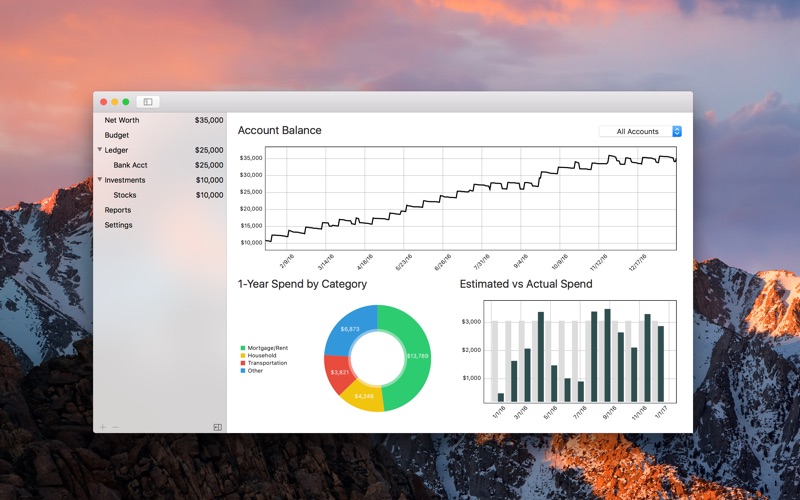Select the Stocks investment item

point(160,195)
